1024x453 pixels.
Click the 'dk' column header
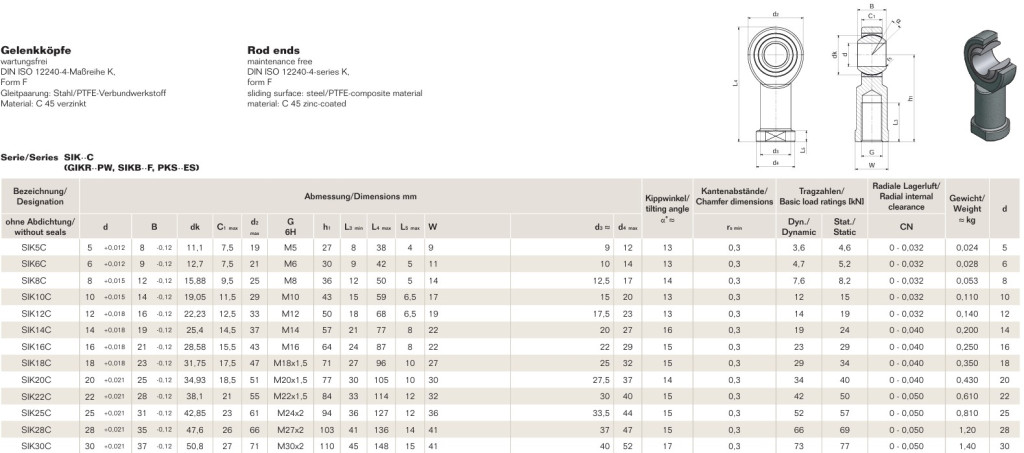(195, 226)
